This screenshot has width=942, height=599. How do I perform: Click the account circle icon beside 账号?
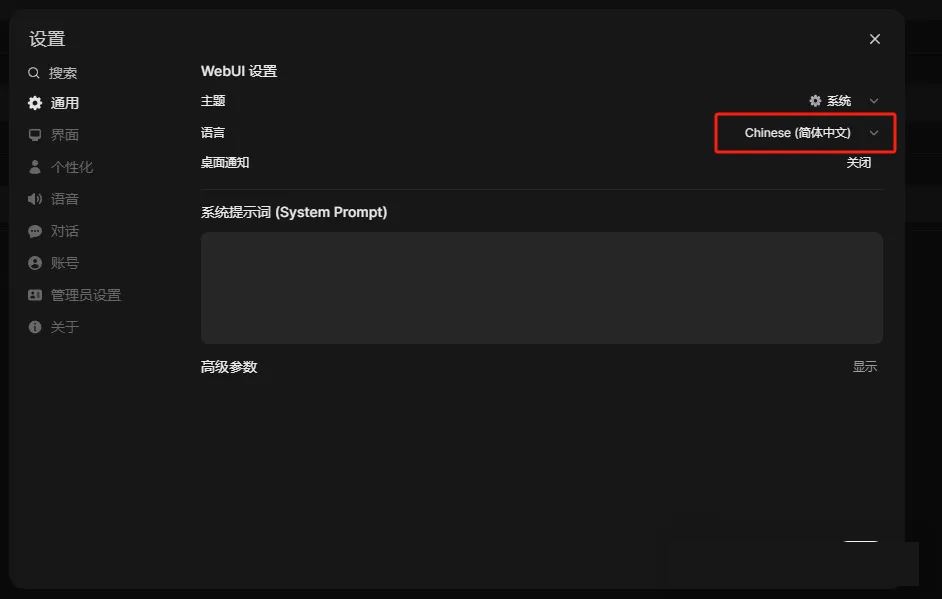point(35,263)
